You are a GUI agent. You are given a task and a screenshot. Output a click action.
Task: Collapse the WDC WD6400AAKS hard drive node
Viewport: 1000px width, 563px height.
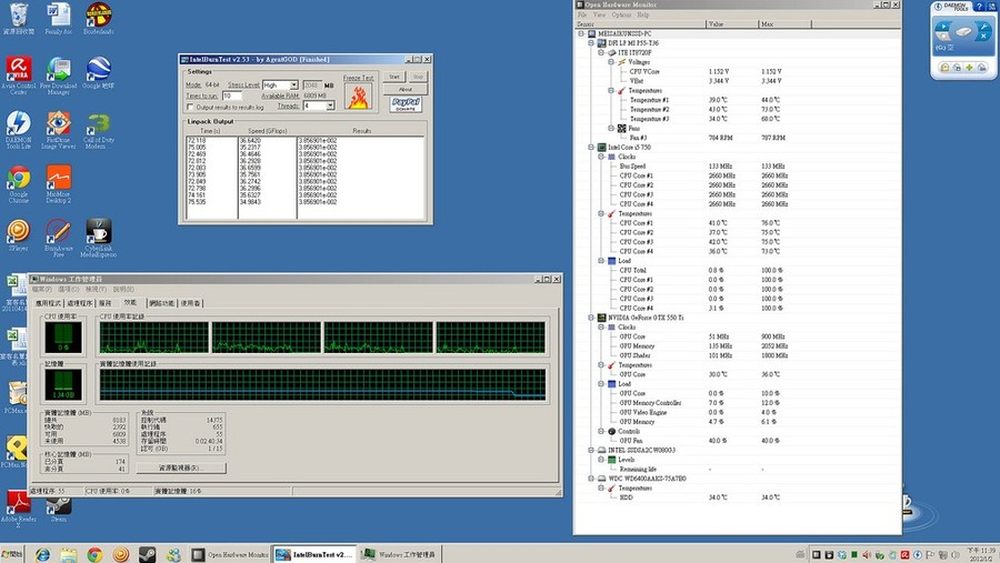pyautogui.click(x=591, y=478)
